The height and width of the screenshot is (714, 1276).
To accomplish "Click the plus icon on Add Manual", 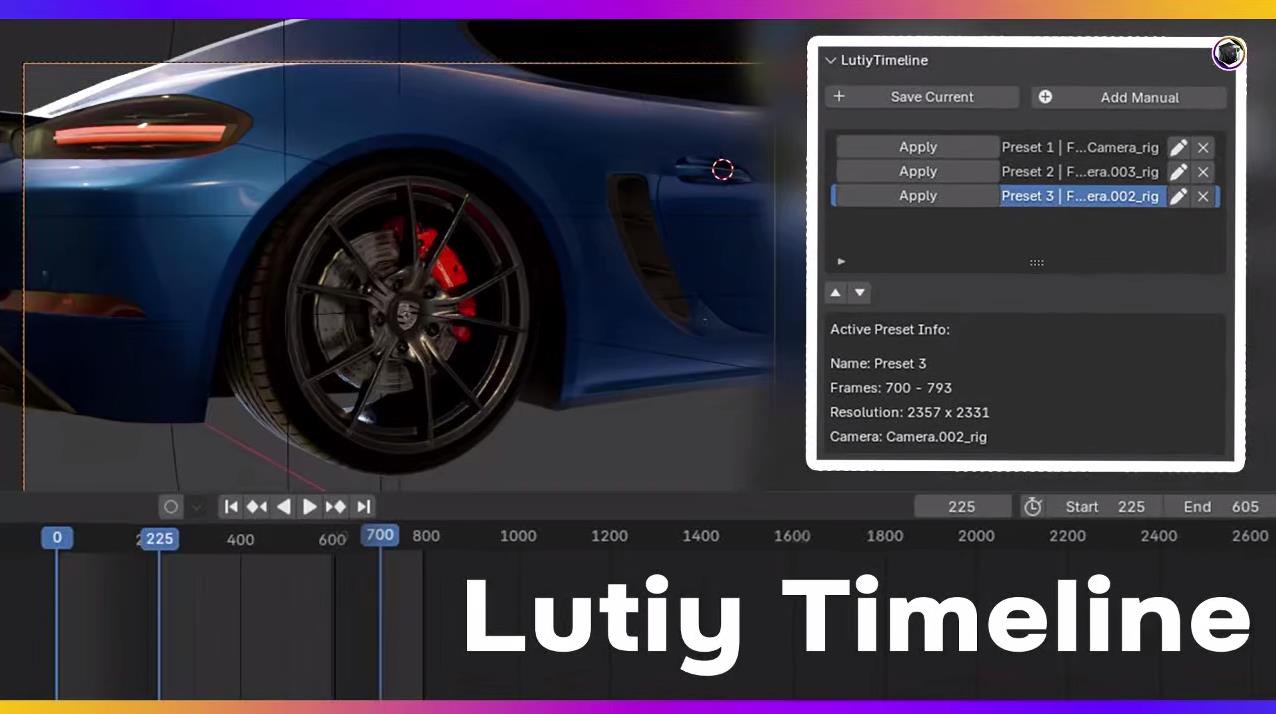I will 1044,97.
